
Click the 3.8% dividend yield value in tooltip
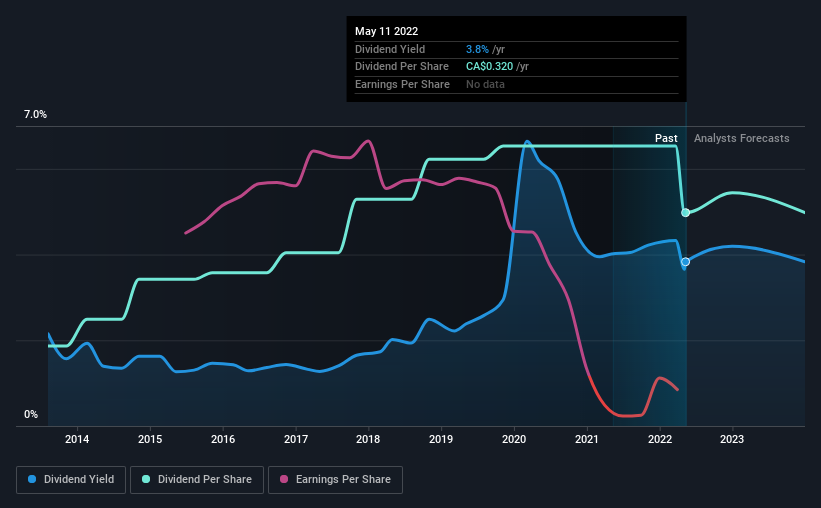477,49
